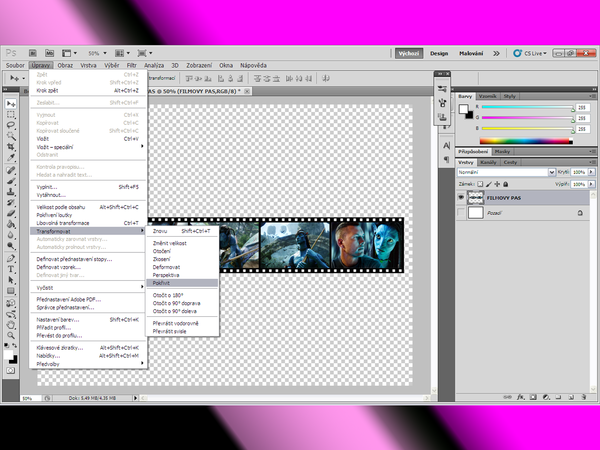This screenshot has width=600, height=450.
Task: Show the Pozadí layer visibility
Action: tap(463, 213)
